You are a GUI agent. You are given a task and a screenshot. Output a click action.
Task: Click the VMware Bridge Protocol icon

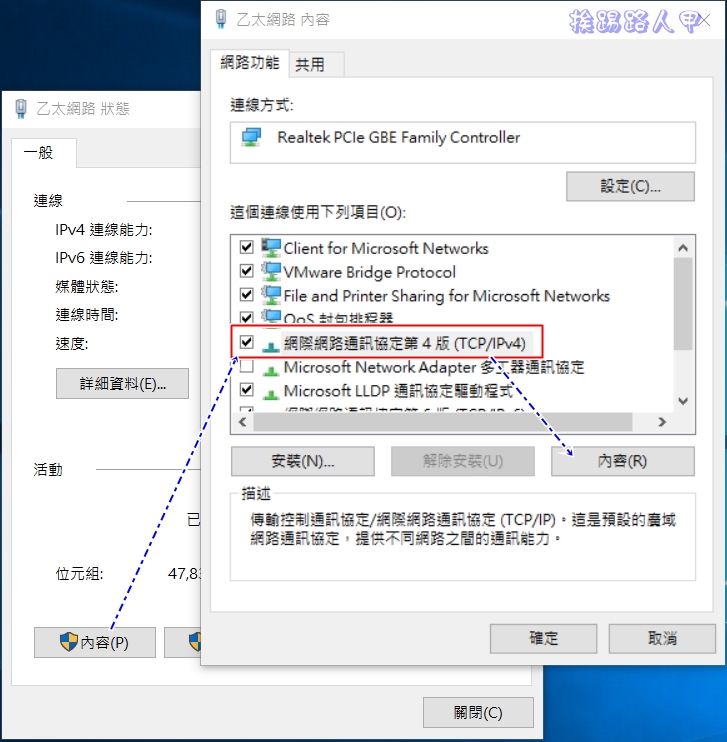271,271
